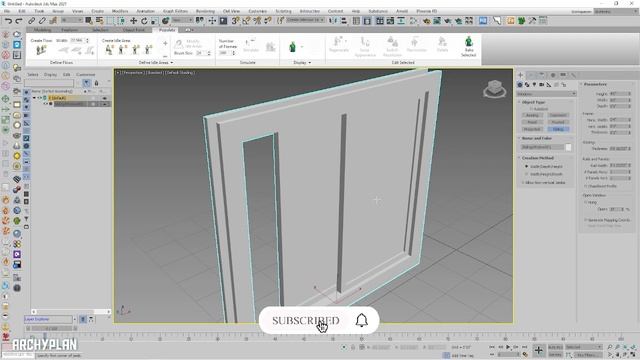The width and height of the screenshot is (640, 360).
Task: Click the object name field in Name and Color
Action: (542, 147)
